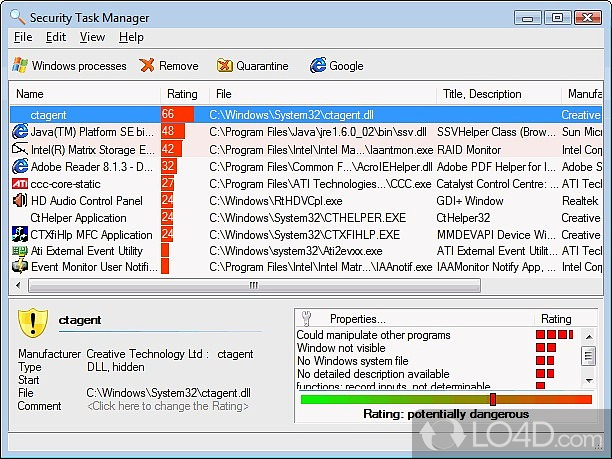Viewport: 612px width, 459px height.
Task: Click 'Rating: potentially dangerous' label
Action: 446,414
